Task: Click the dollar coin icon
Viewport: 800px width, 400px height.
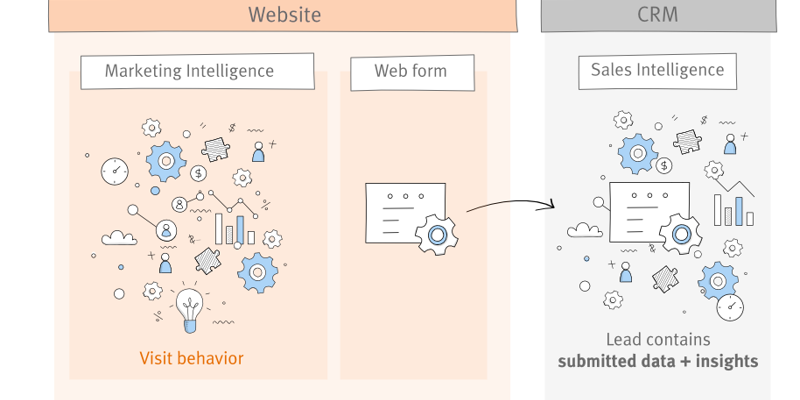Action: pyautogui.click(x=199, y=174)
